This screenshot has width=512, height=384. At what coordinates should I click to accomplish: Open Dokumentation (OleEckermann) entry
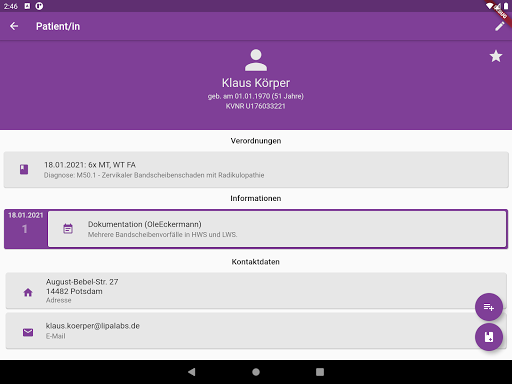[x=277, y=229]
